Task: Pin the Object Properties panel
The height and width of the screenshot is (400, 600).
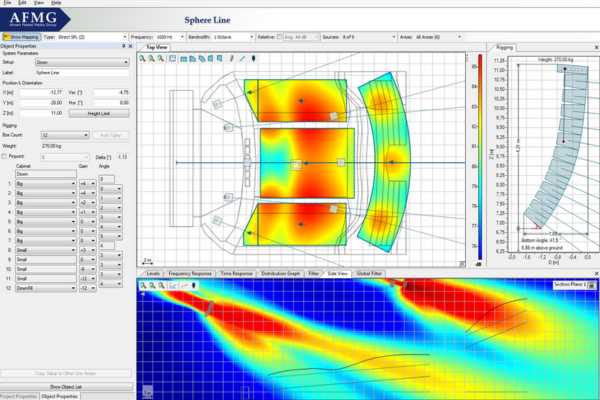Action: (x=123, y=46)
